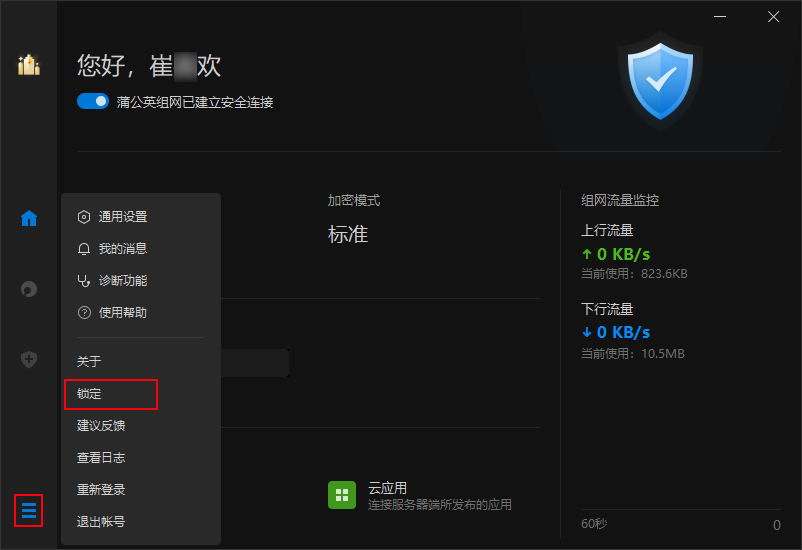Click the city skyline avatar icon
Image resolution: width=802 pixels, height=550 pixels.
29,64
